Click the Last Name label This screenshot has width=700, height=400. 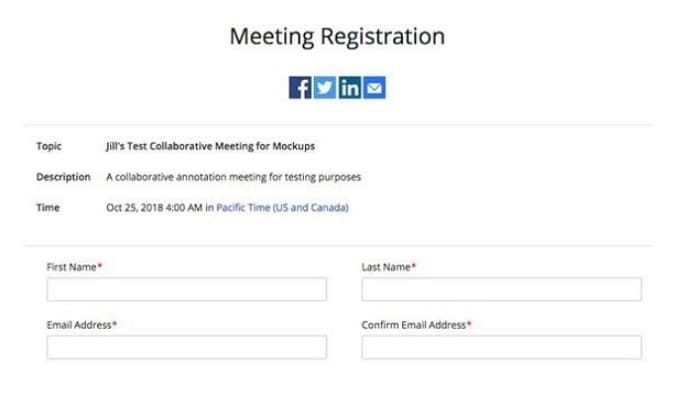coord(386,267)
